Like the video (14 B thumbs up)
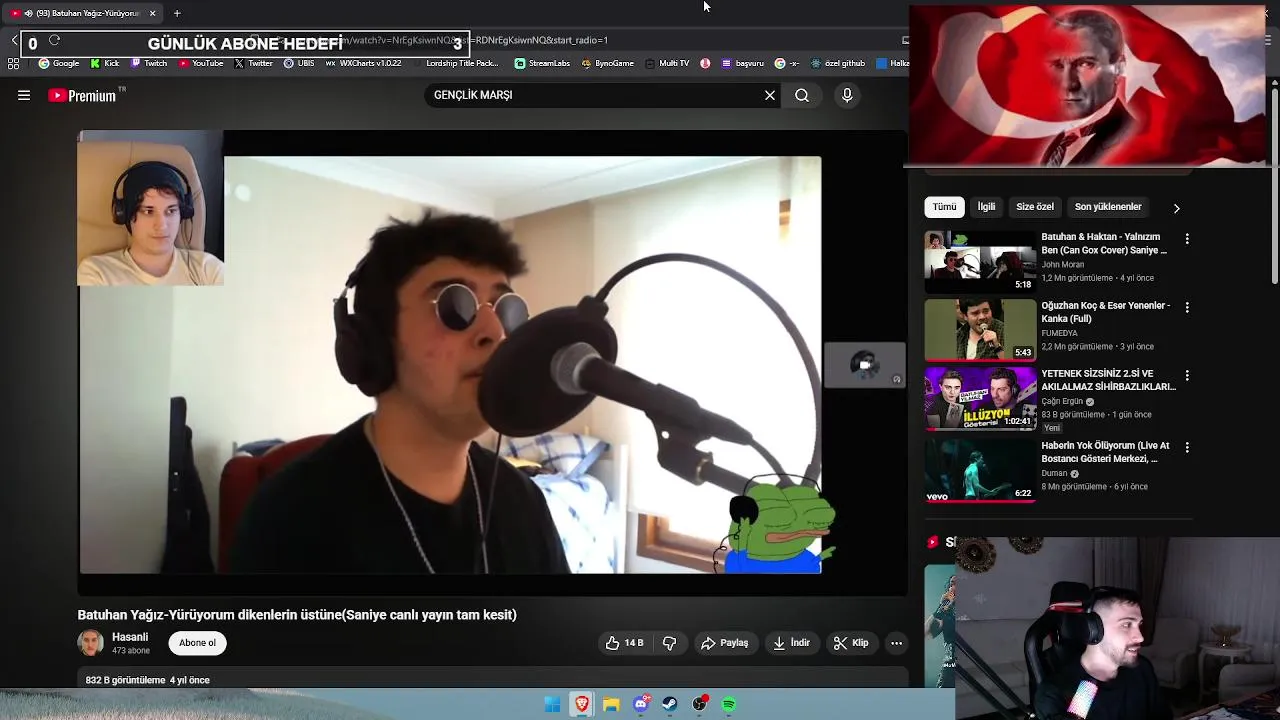This screenshot has height=720, width=1280. tap(624, 643)
